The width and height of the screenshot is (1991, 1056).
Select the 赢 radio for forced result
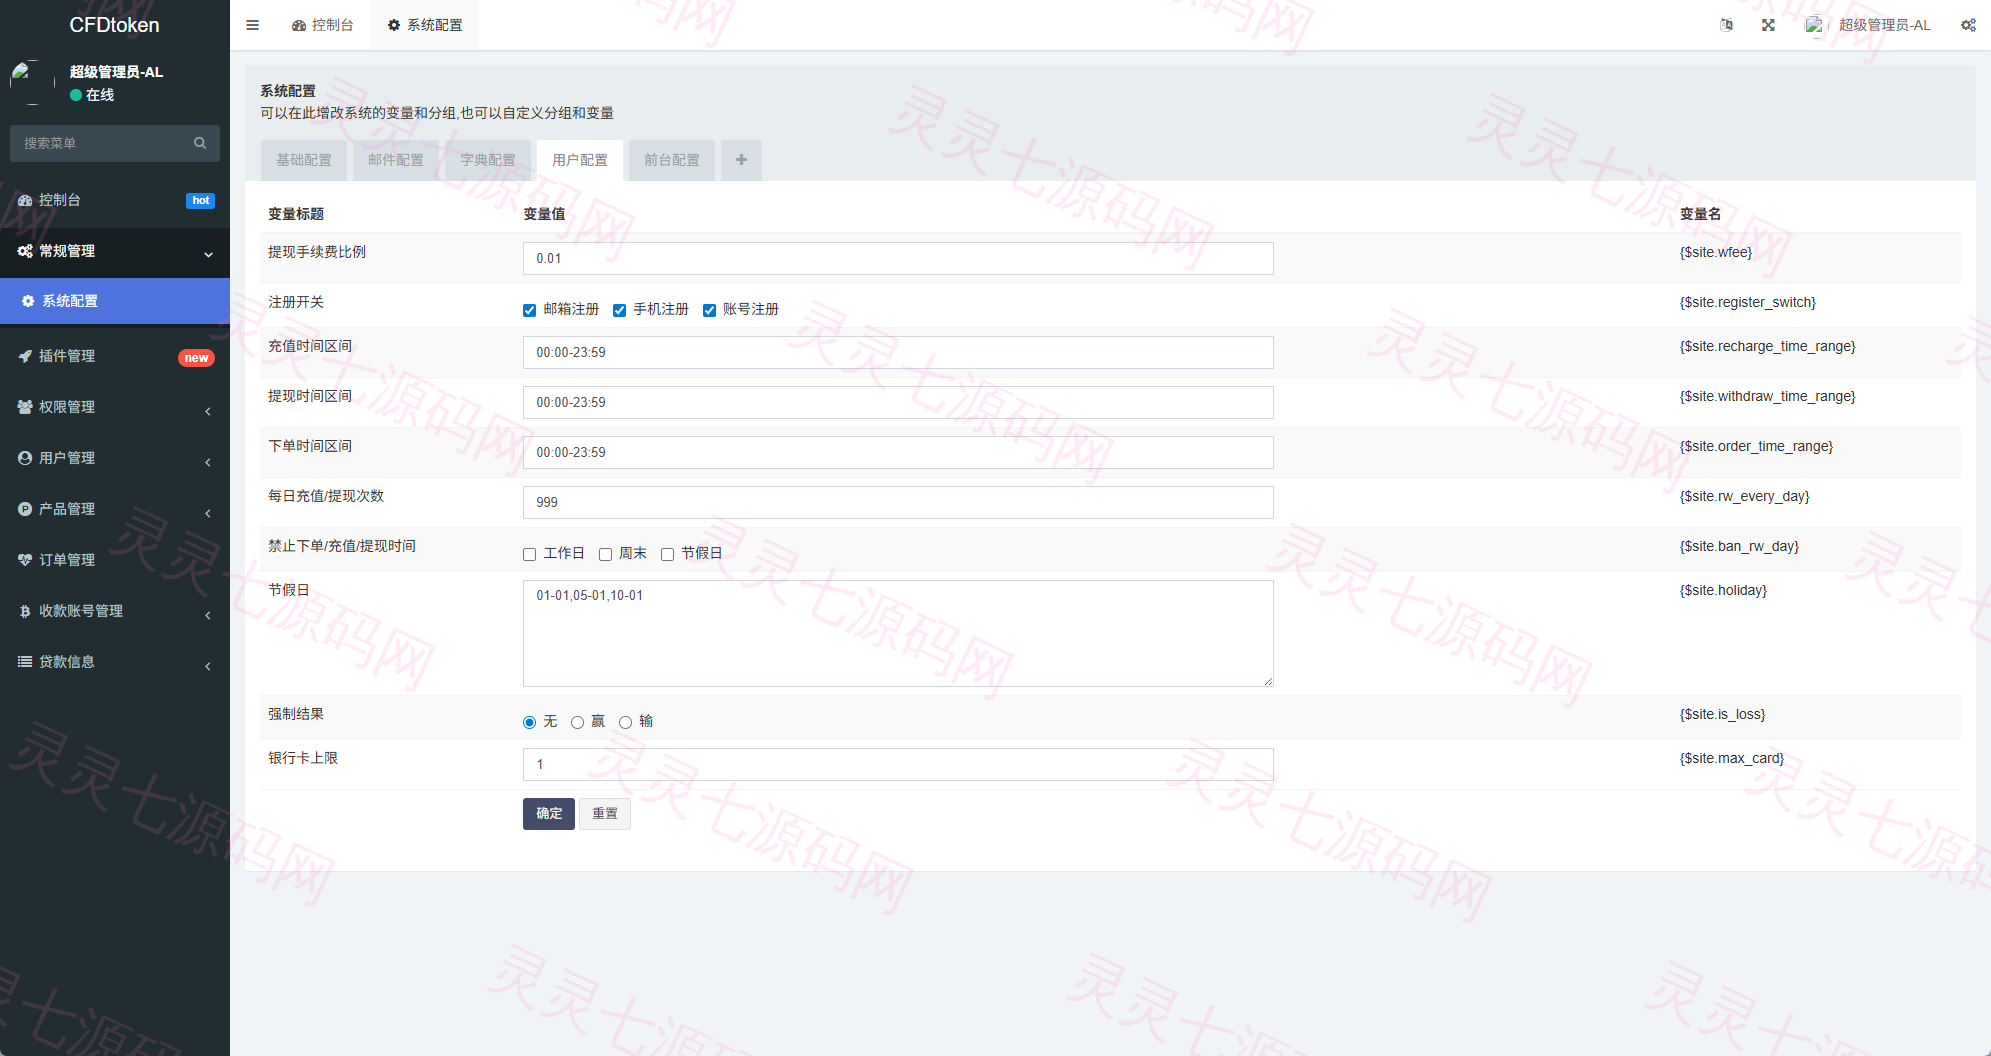578,722
